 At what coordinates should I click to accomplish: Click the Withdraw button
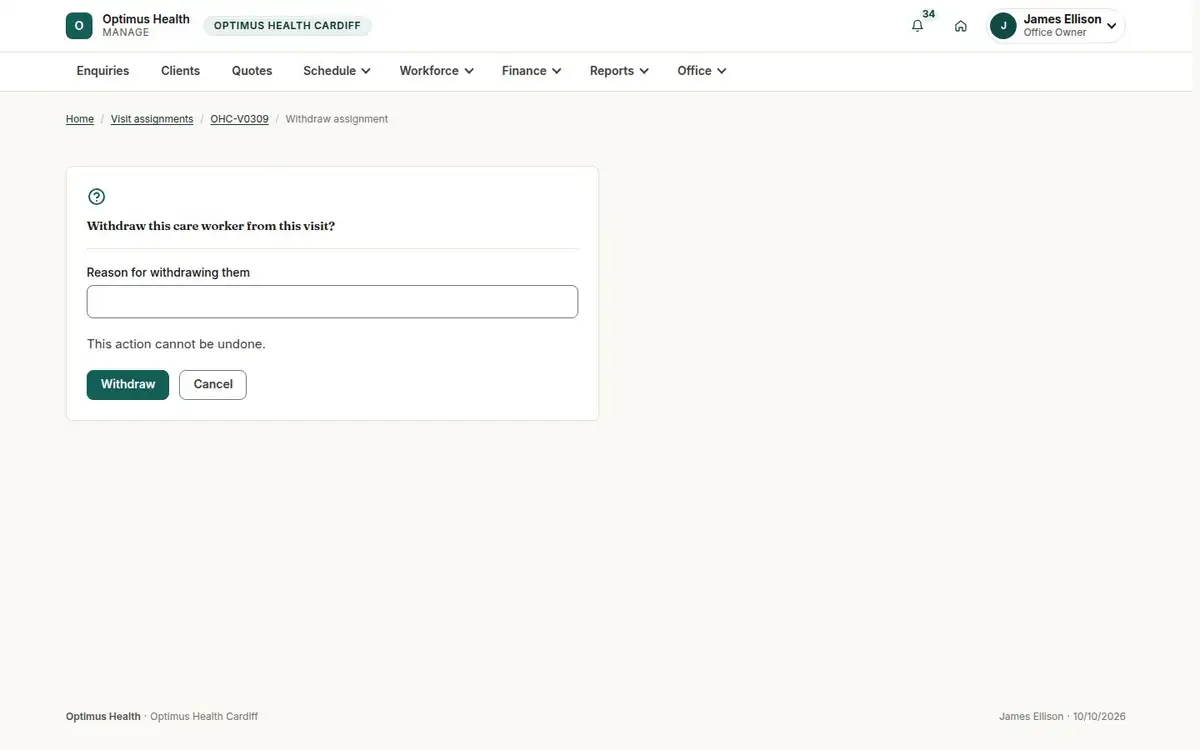pos(128,385)
